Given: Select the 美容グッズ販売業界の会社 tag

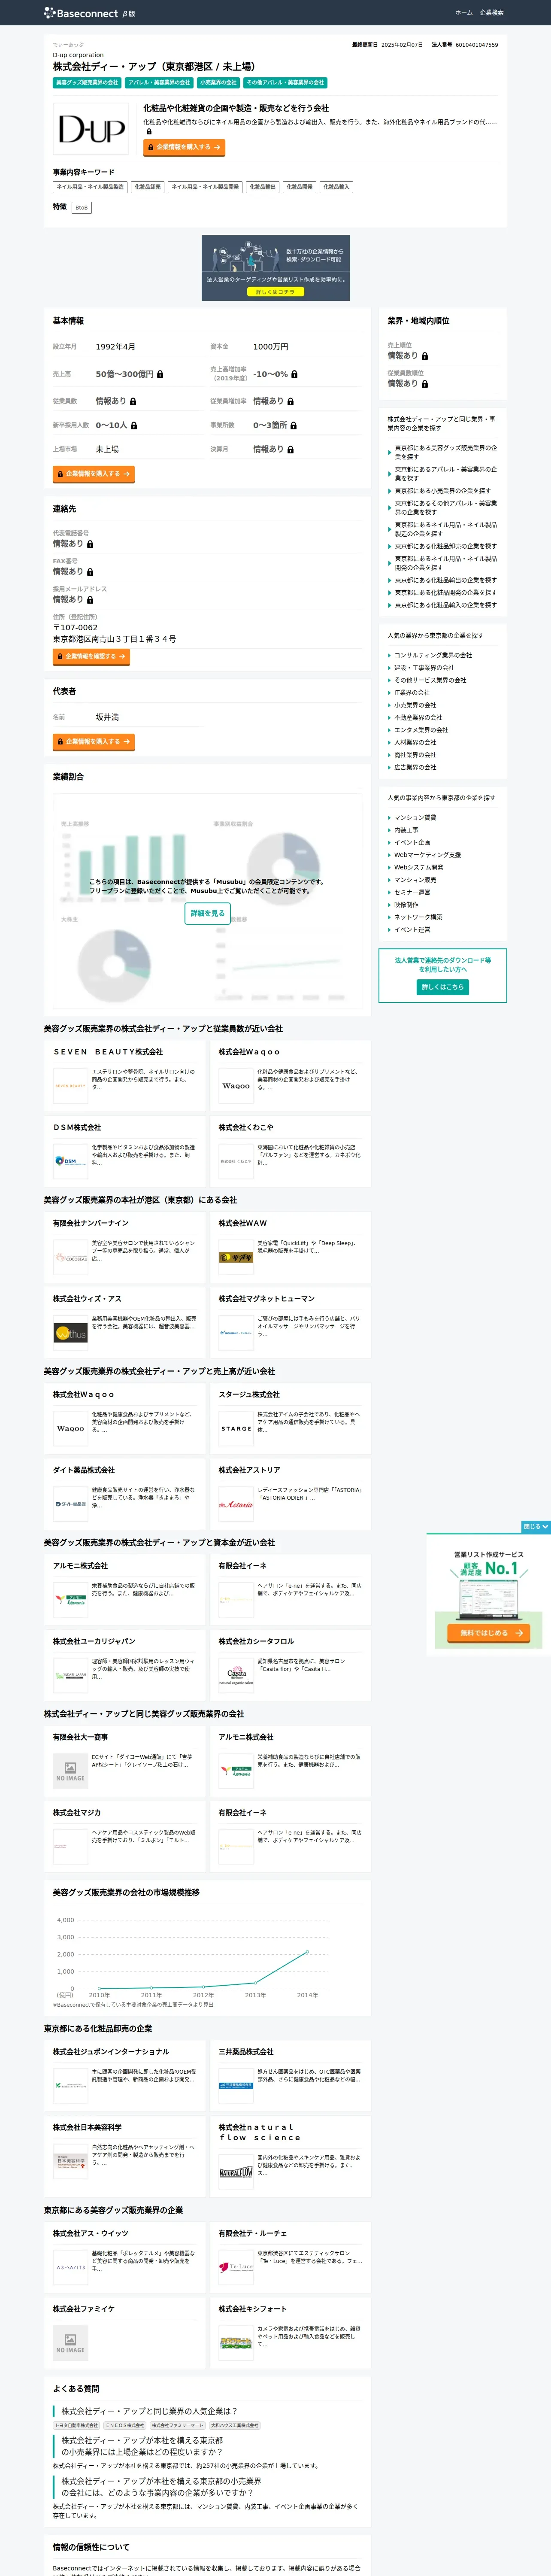Looking at the screenshot, I should 87,83.
